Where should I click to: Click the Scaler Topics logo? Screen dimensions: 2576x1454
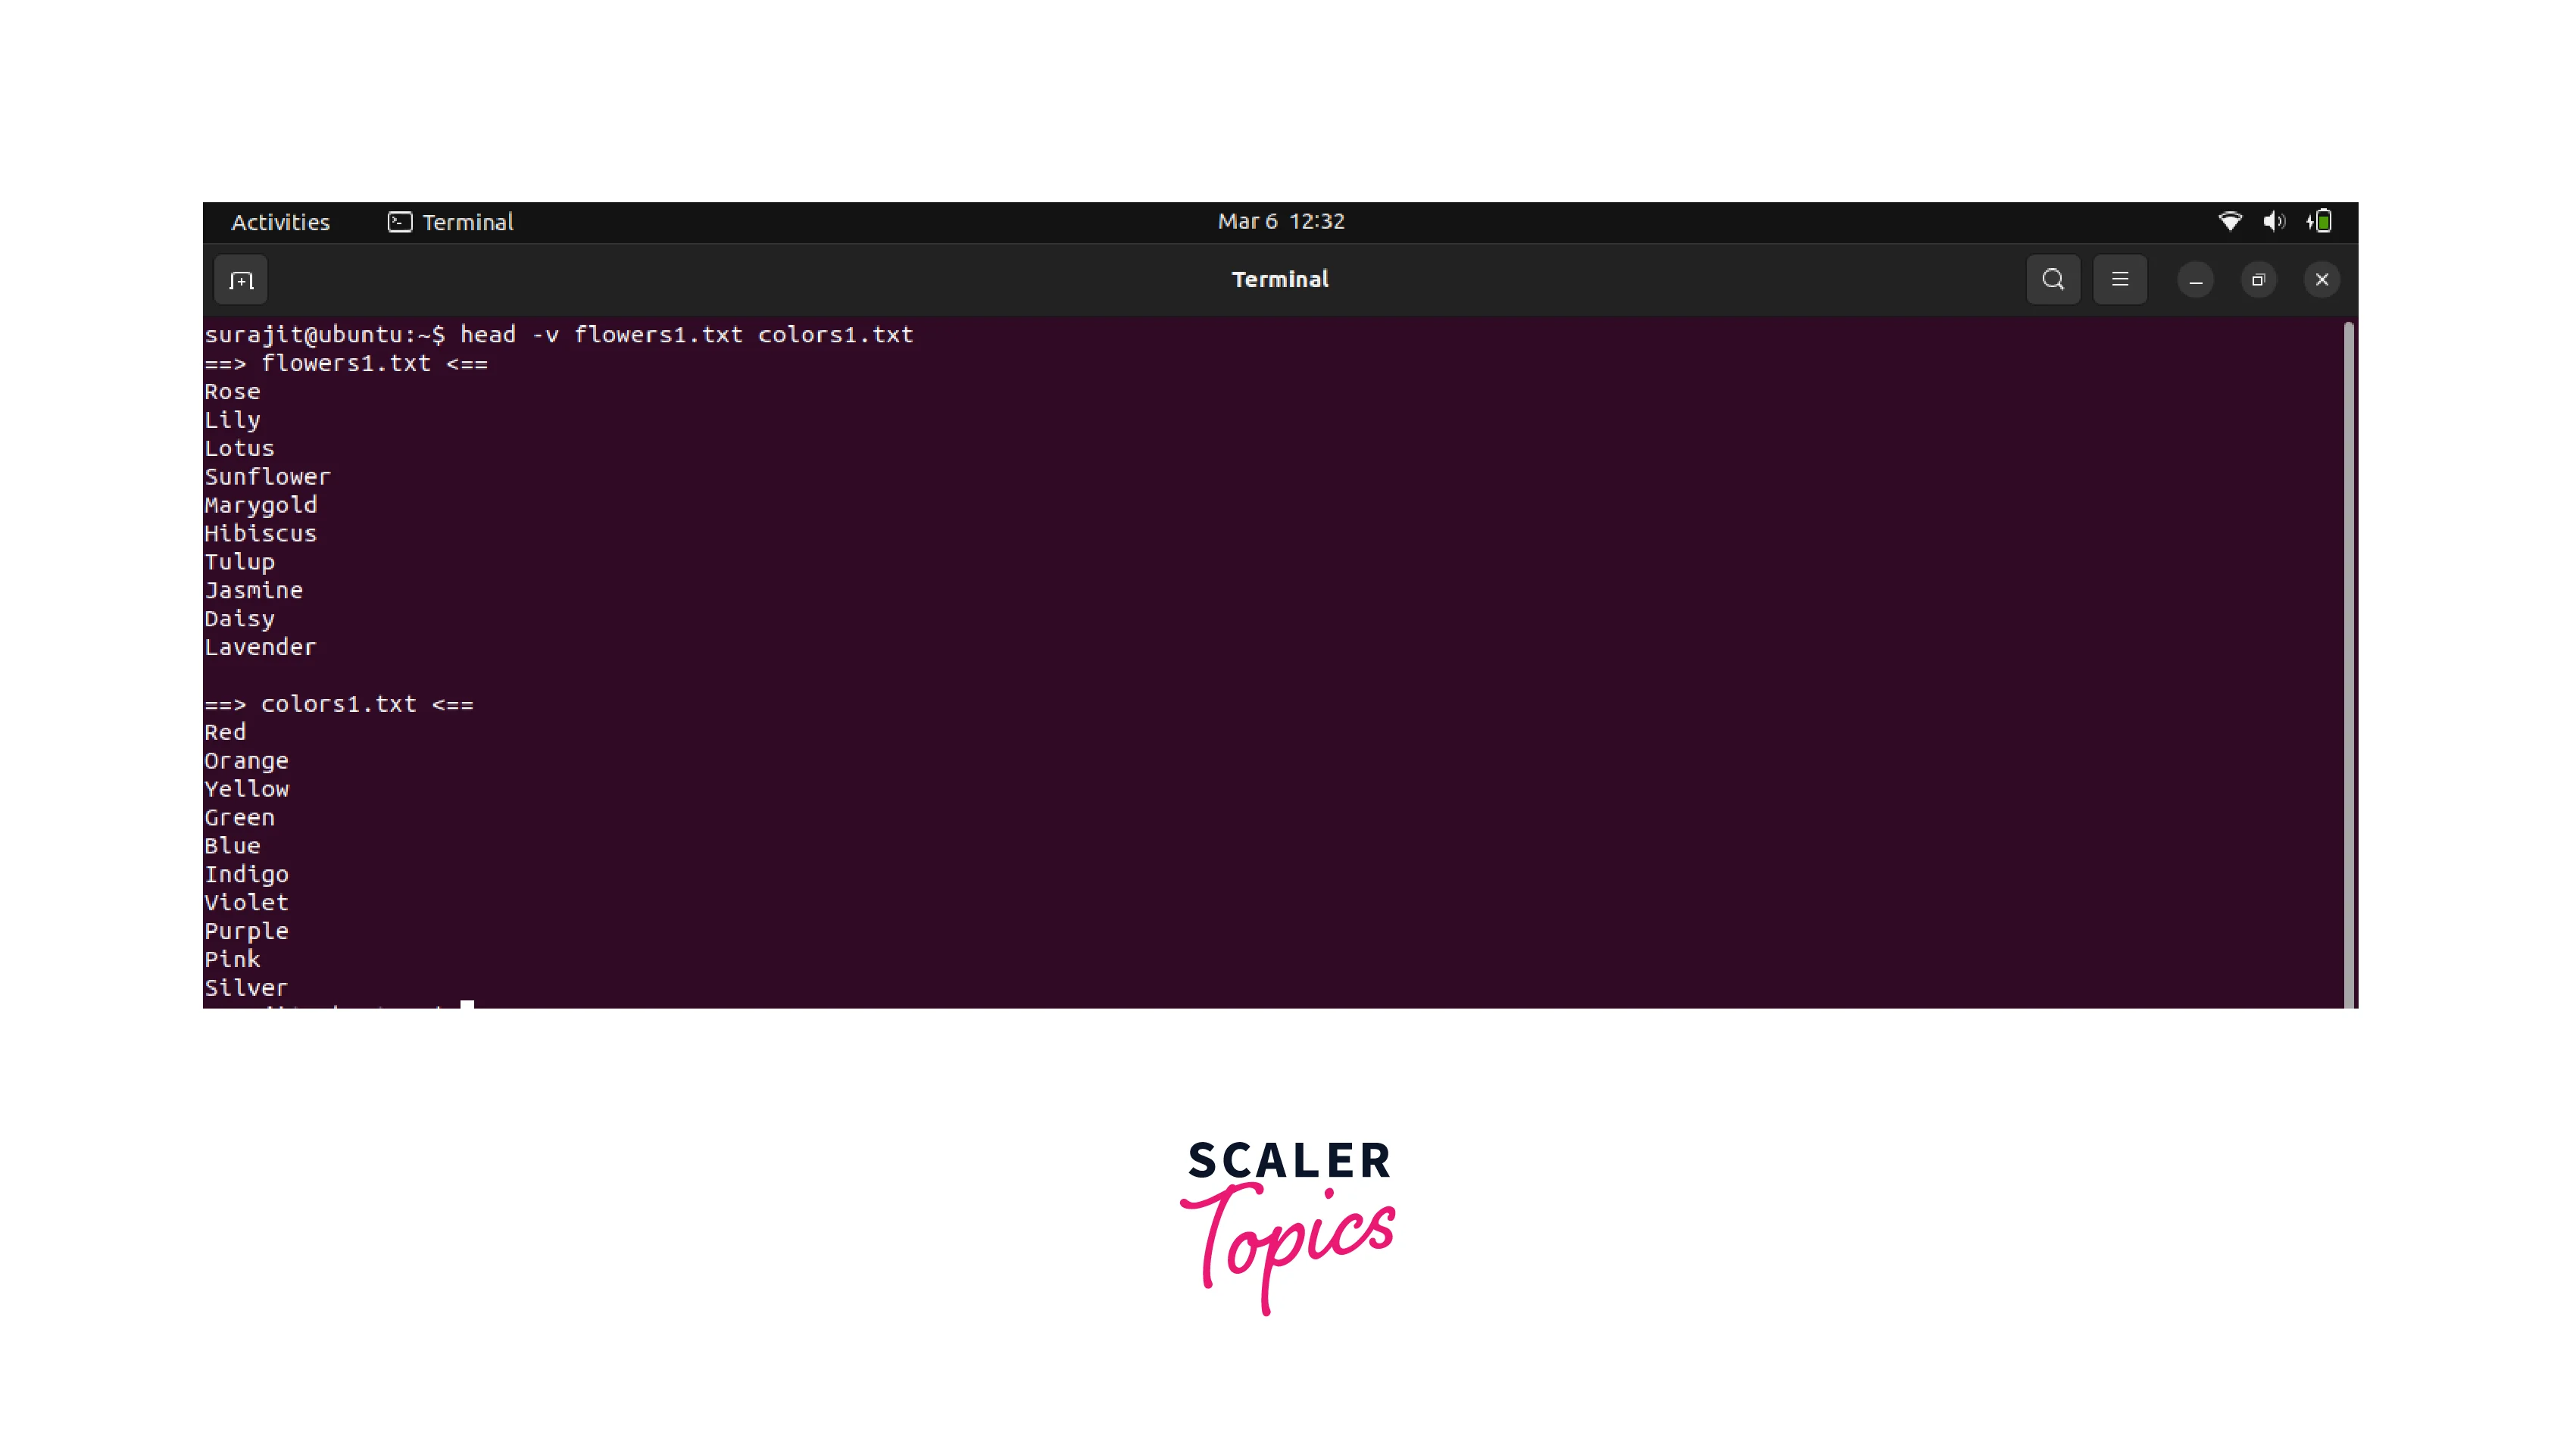pyautogui.click(x=1288, y=1225)
